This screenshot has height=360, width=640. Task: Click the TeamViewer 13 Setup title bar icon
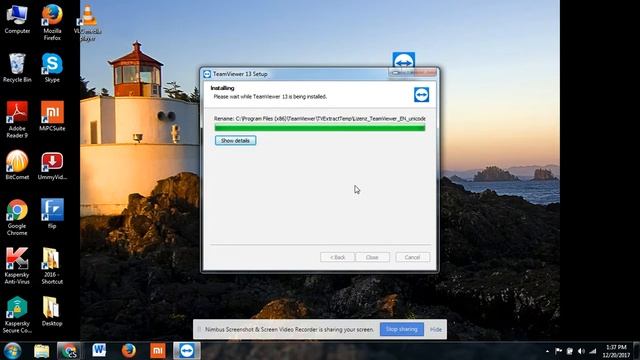click(207, 74)
